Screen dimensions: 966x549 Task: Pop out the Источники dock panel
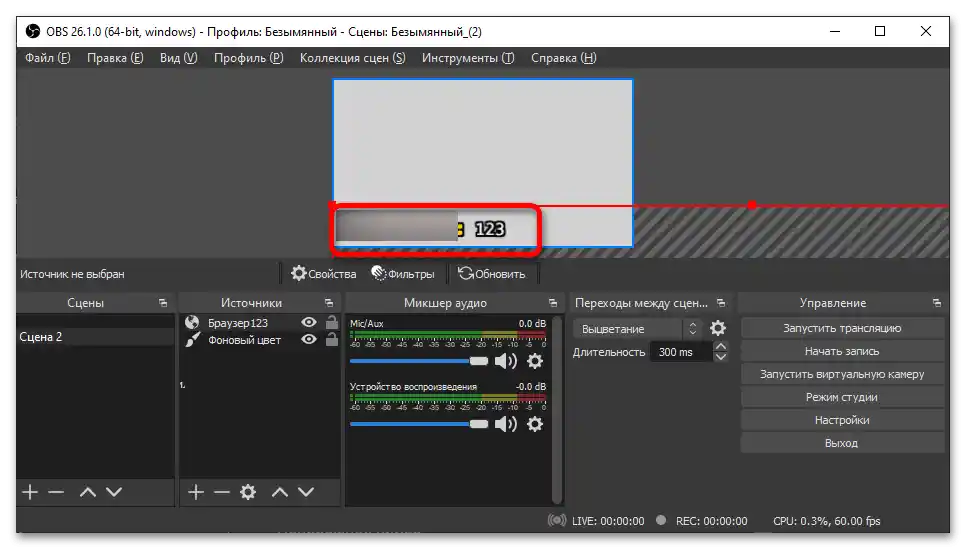point(329,303)
